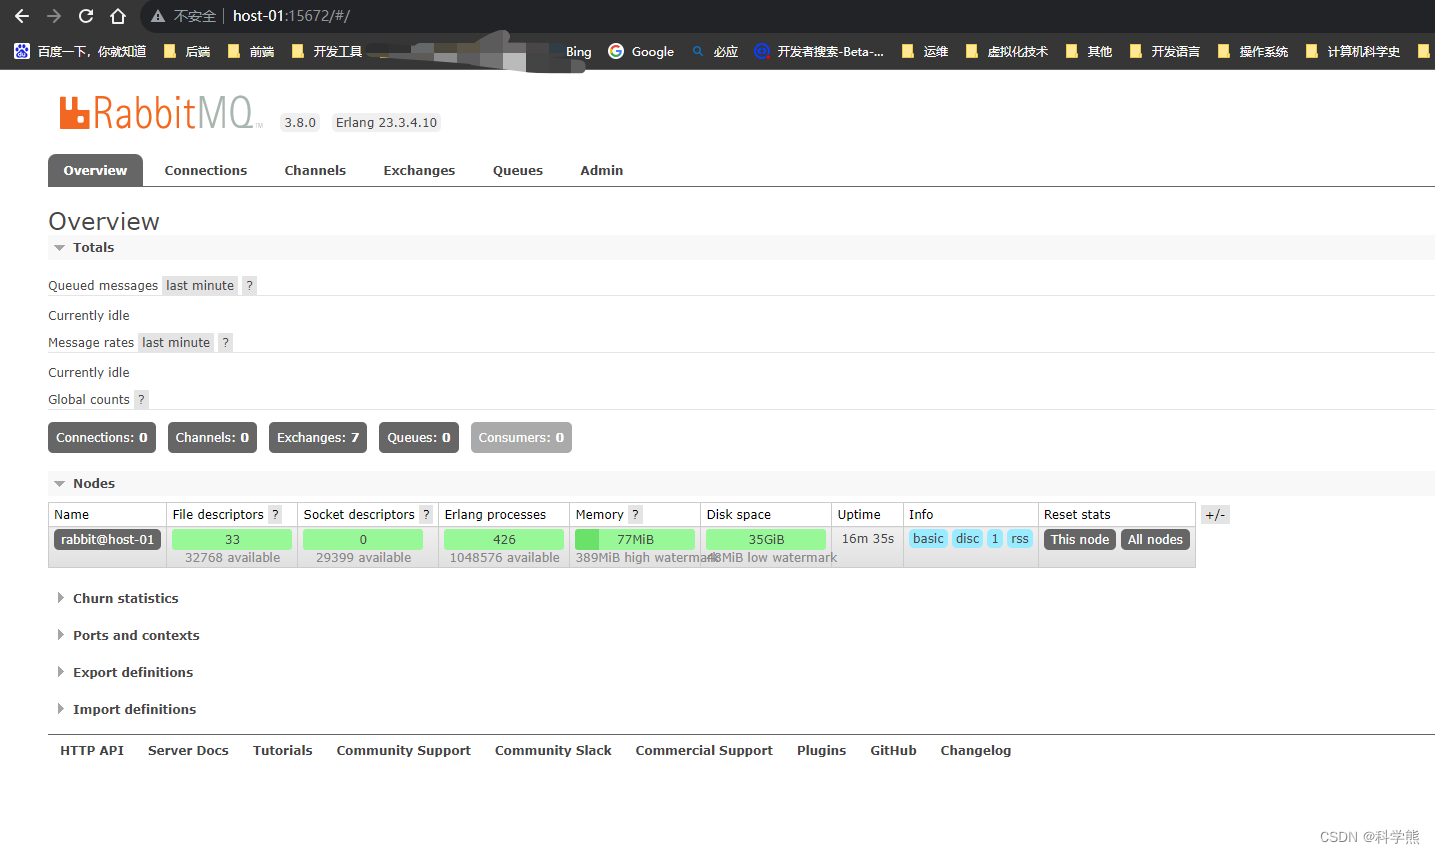1435x854 pixels.
Task: Open the 后端 bookmark folder
Action: coord(187,51)
